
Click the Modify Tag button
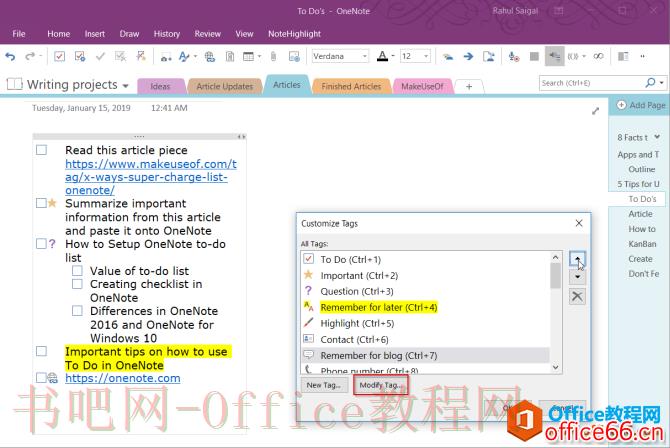point(381,385)
